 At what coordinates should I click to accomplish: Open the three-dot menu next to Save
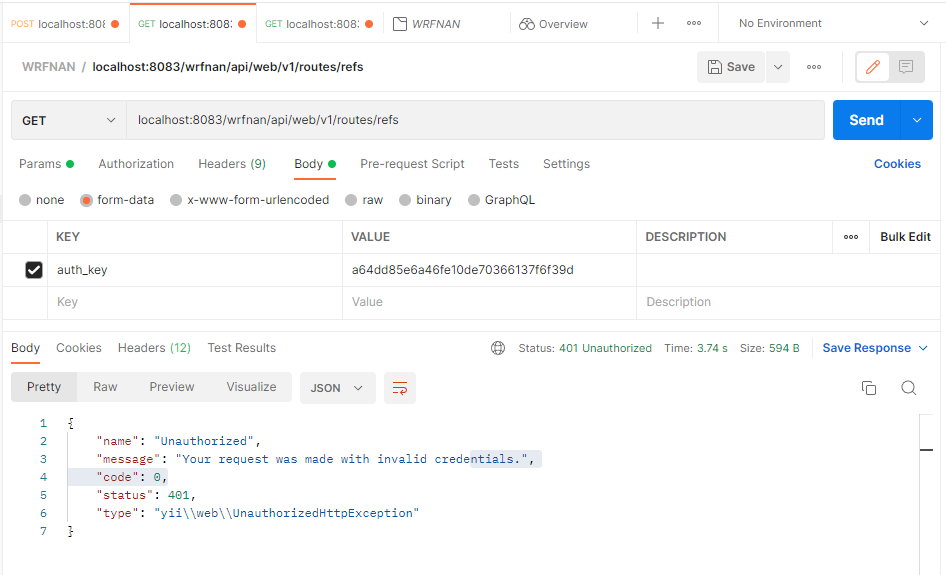(x=814, y=67)
